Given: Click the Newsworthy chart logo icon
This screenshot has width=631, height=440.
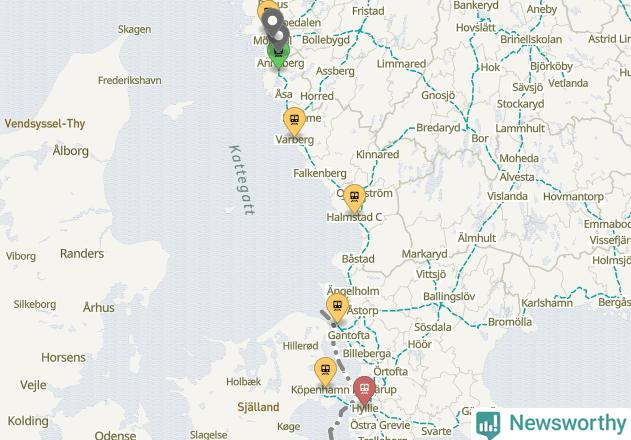Looking at the screenshot, I should pos(488,424).
